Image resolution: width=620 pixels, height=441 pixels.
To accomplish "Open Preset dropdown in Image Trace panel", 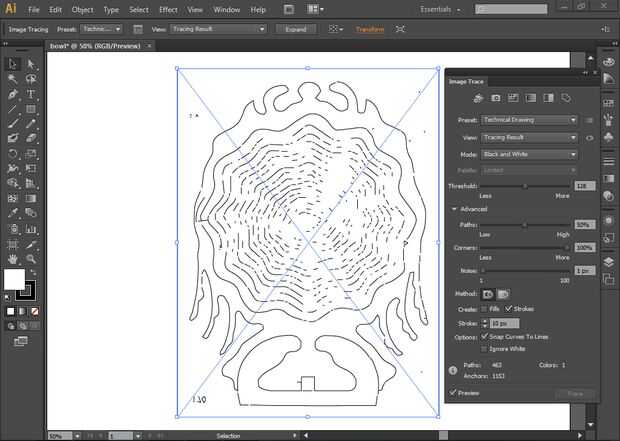I will coord(529,120).
